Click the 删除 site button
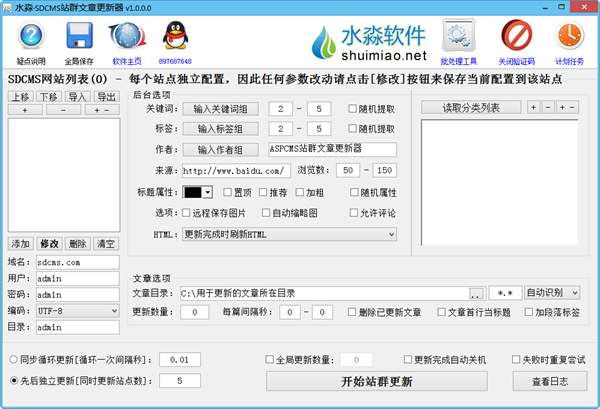 click(78, 243)
